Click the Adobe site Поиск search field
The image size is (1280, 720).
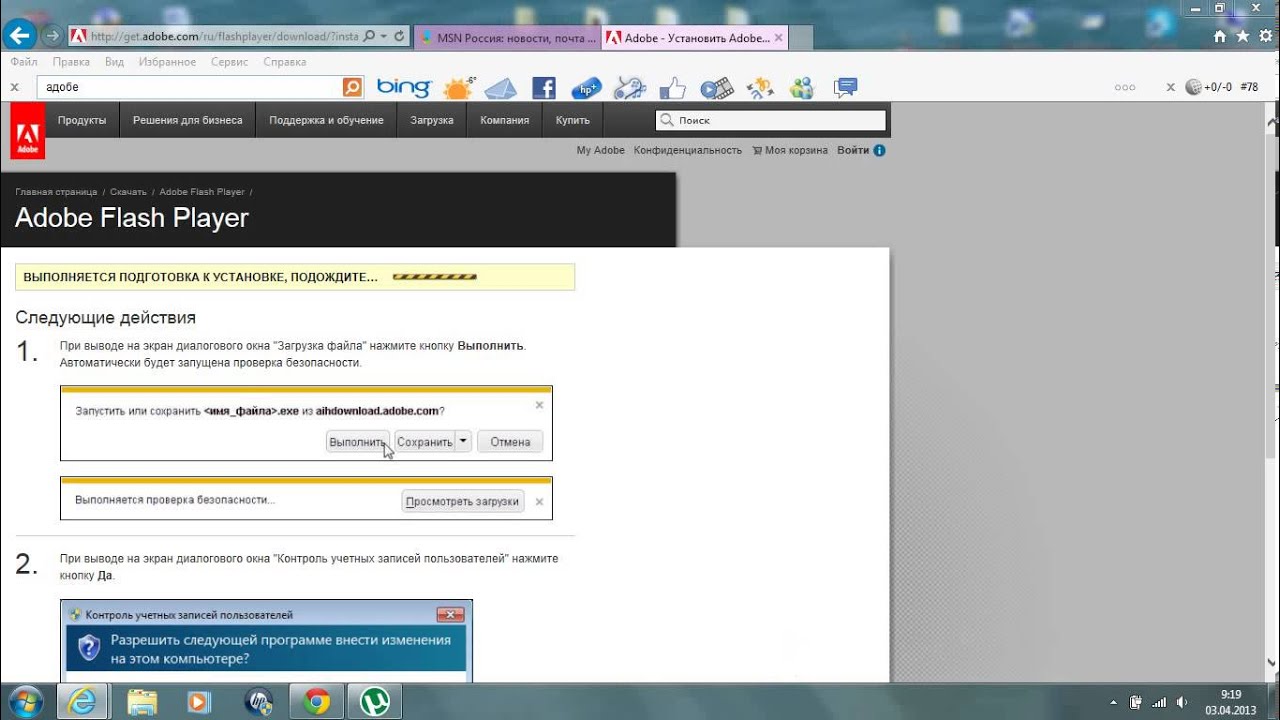point(770,120)
